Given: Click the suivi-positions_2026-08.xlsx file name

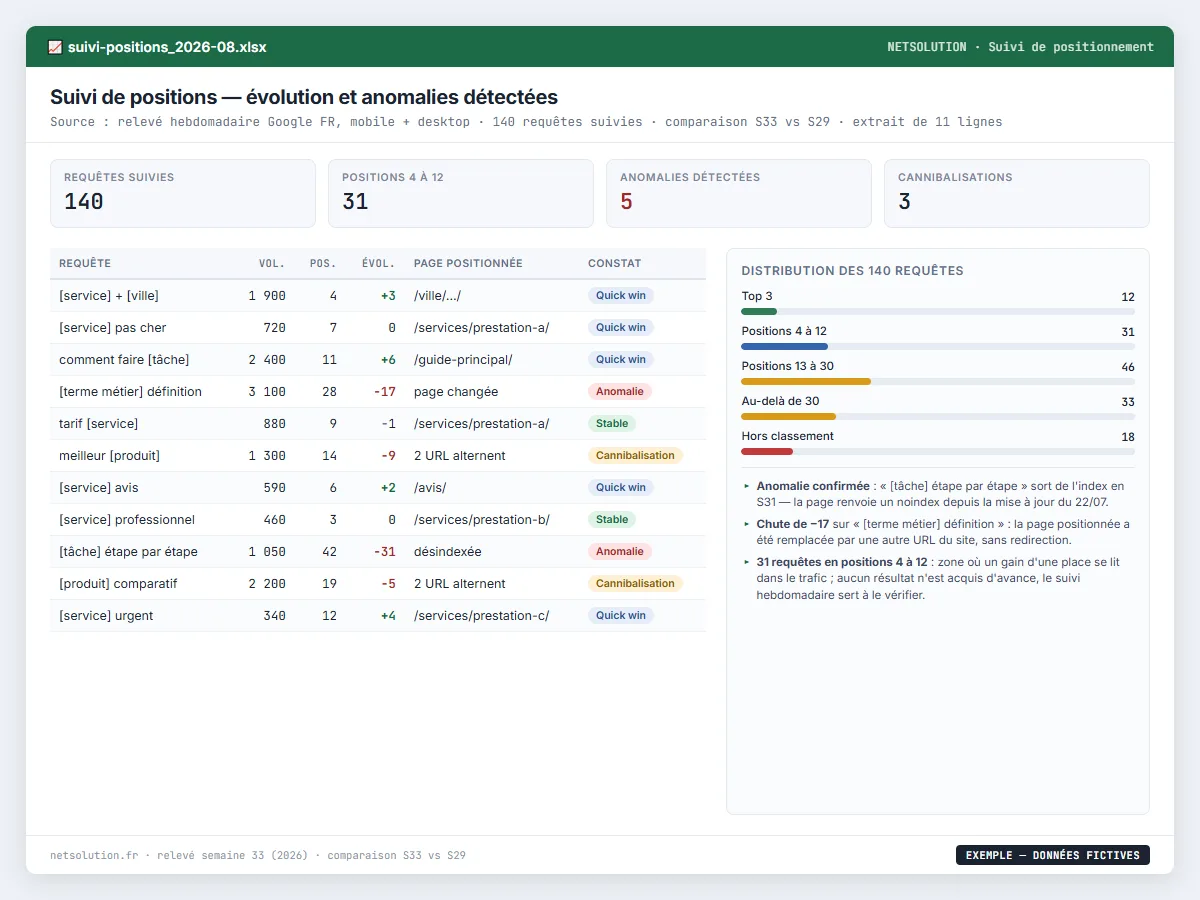Looking at the screenshot, I should pos(167,47).
